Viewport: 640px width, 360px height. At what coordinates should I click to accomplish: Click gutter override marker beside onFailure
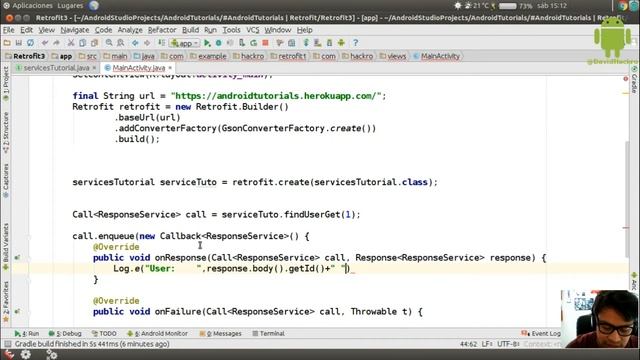pyautogui.click(x=17, y=311)
